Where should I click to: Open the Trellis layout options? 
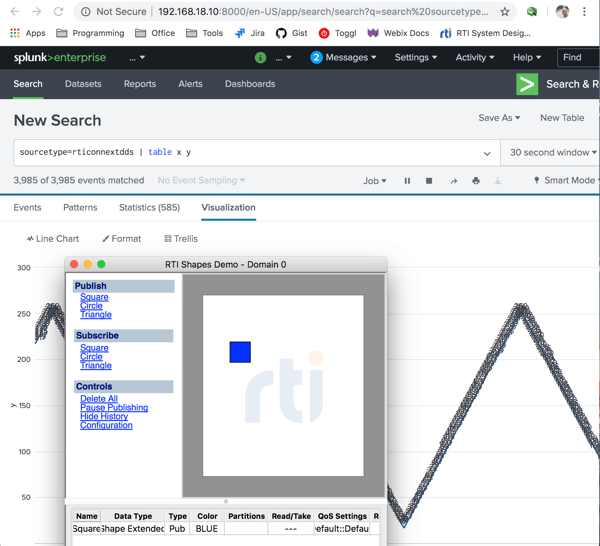point(181,239)
